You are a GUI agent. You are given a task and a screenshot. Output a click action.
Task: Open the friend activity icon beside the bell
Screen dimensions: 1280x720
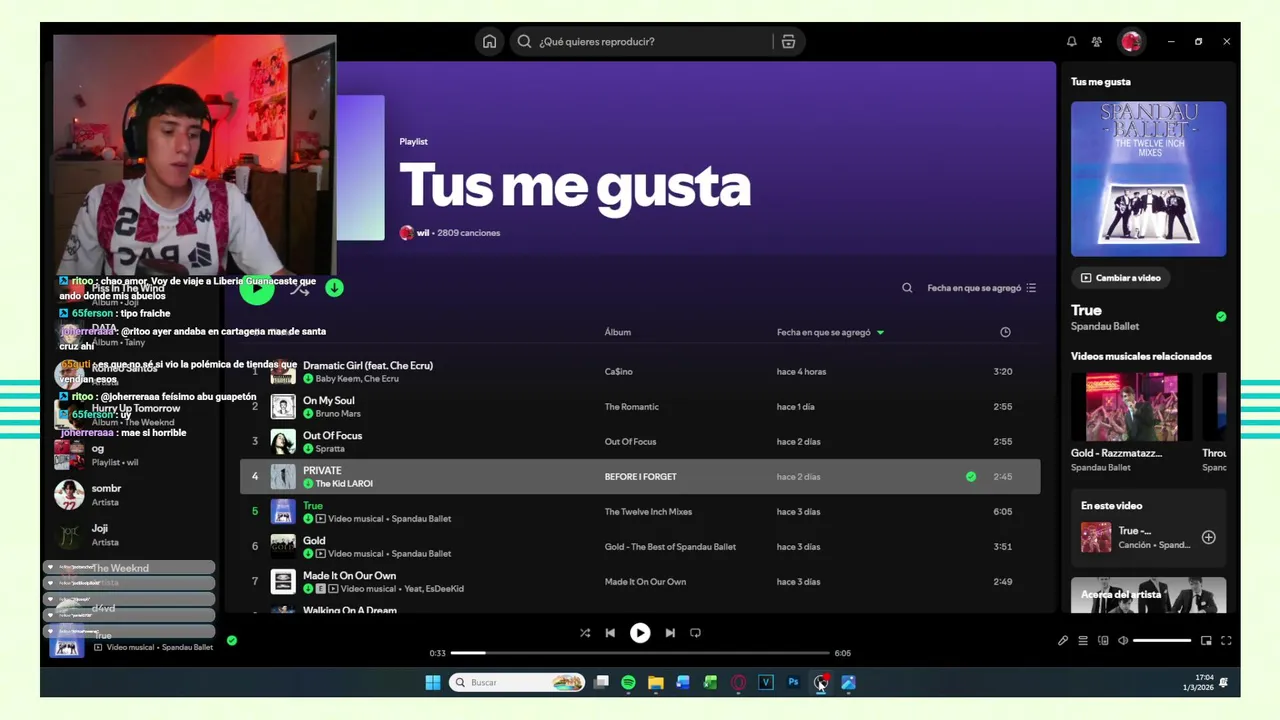[1097, 42]
